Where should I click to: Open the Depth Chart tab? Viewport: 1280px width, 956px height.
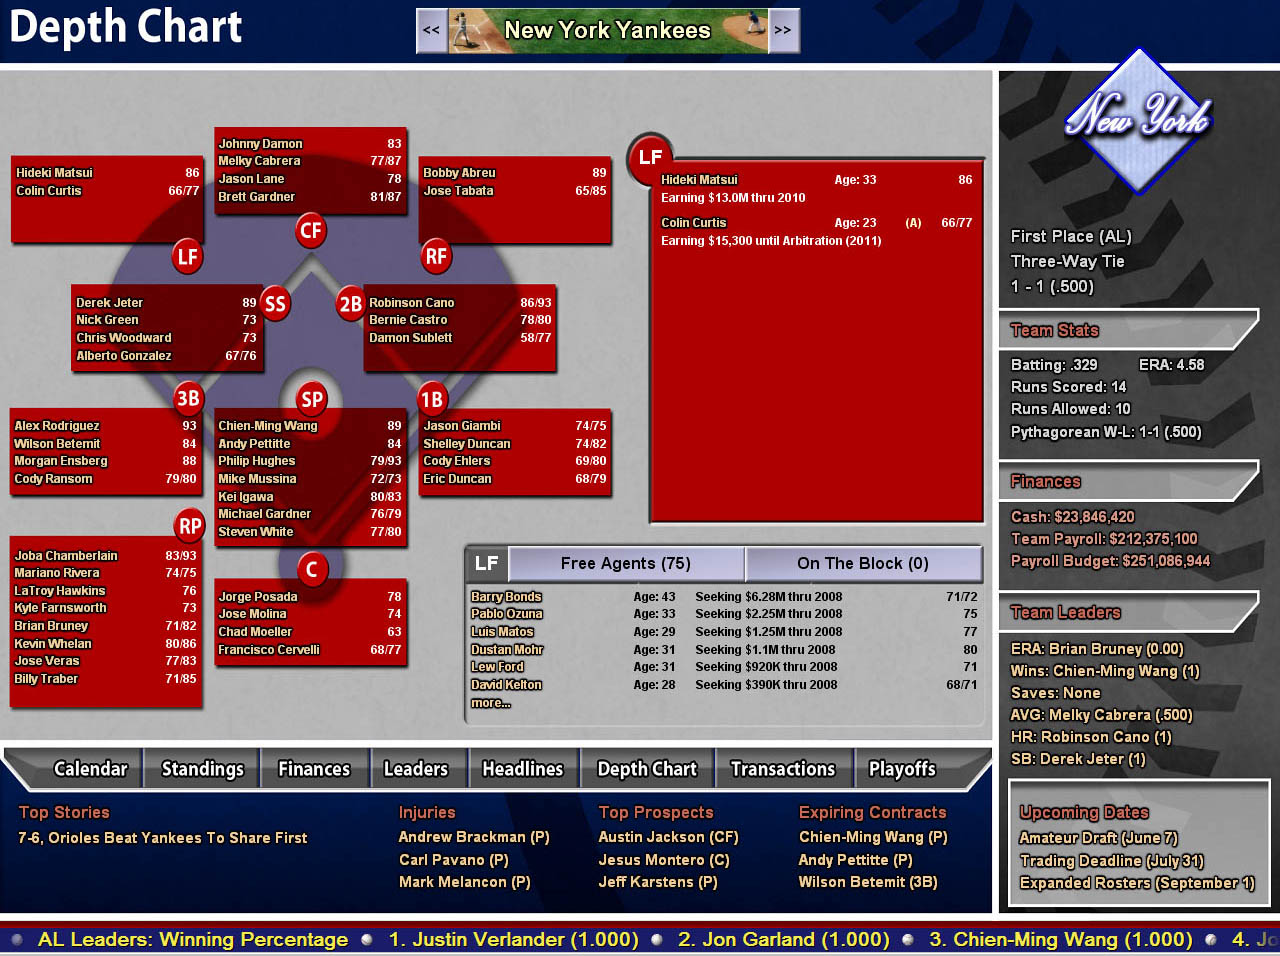click(x=647, y=769)
